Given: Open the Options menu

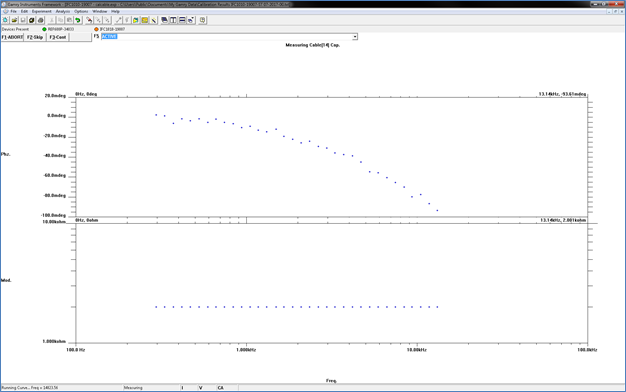Looking at the screenshot, I should click(81, 11).
